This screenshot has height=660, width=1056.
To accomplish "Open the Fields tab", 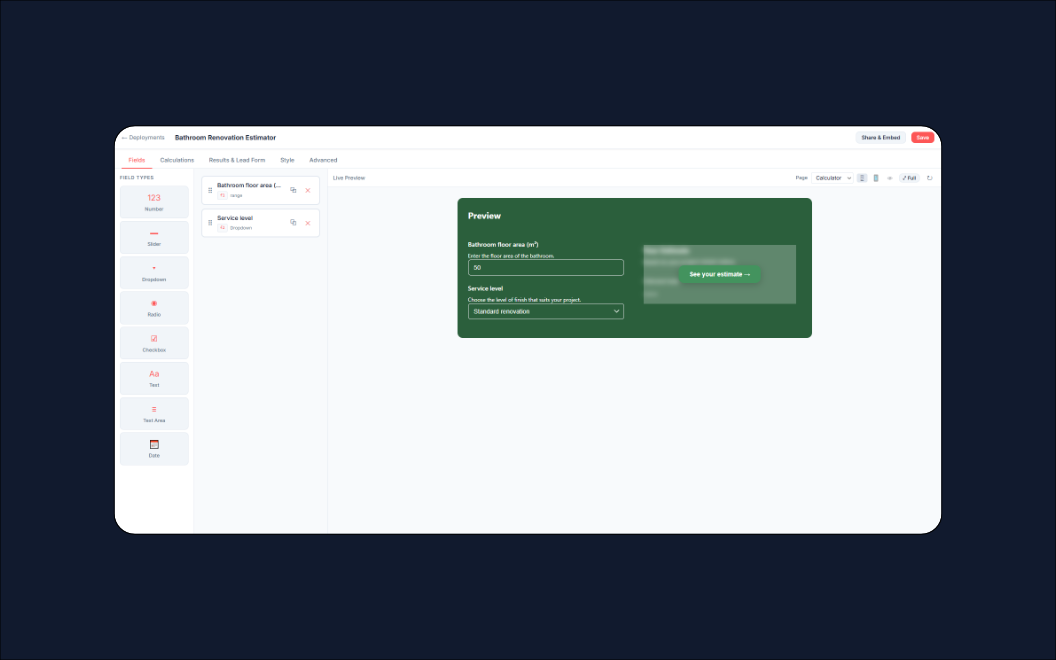I will [x=137, y=160].
